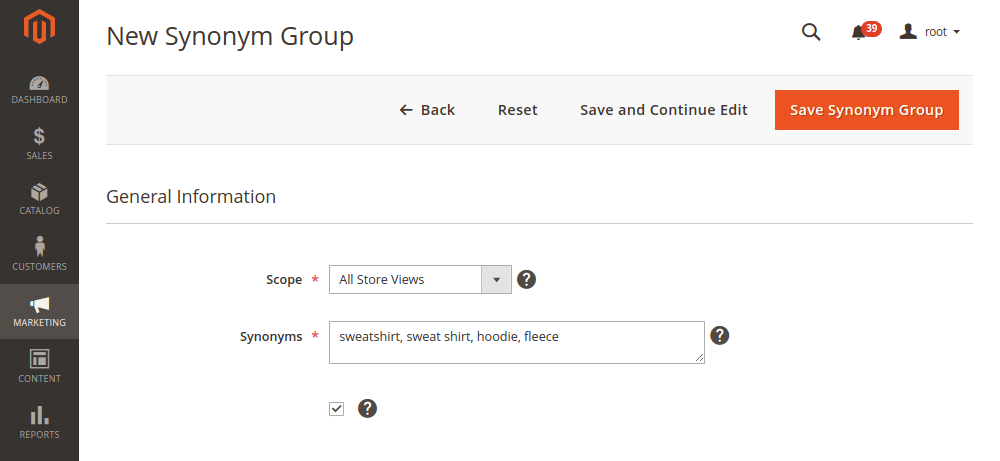Click into the Synonyms text area
This screenshot has width=1000, height=461.
(517, 342)
